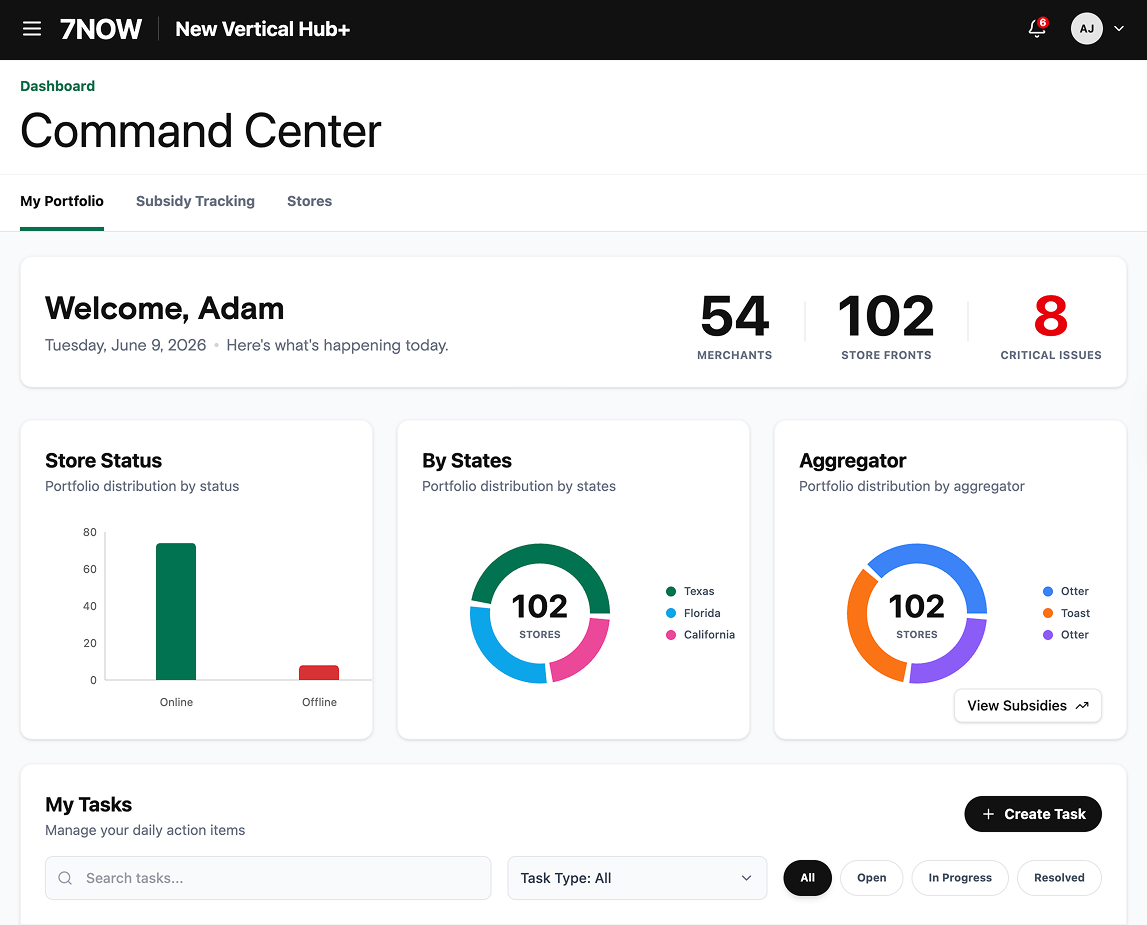Click the My Tasks heading
This screenshot has height=925, width=1147.
(89, 804)
